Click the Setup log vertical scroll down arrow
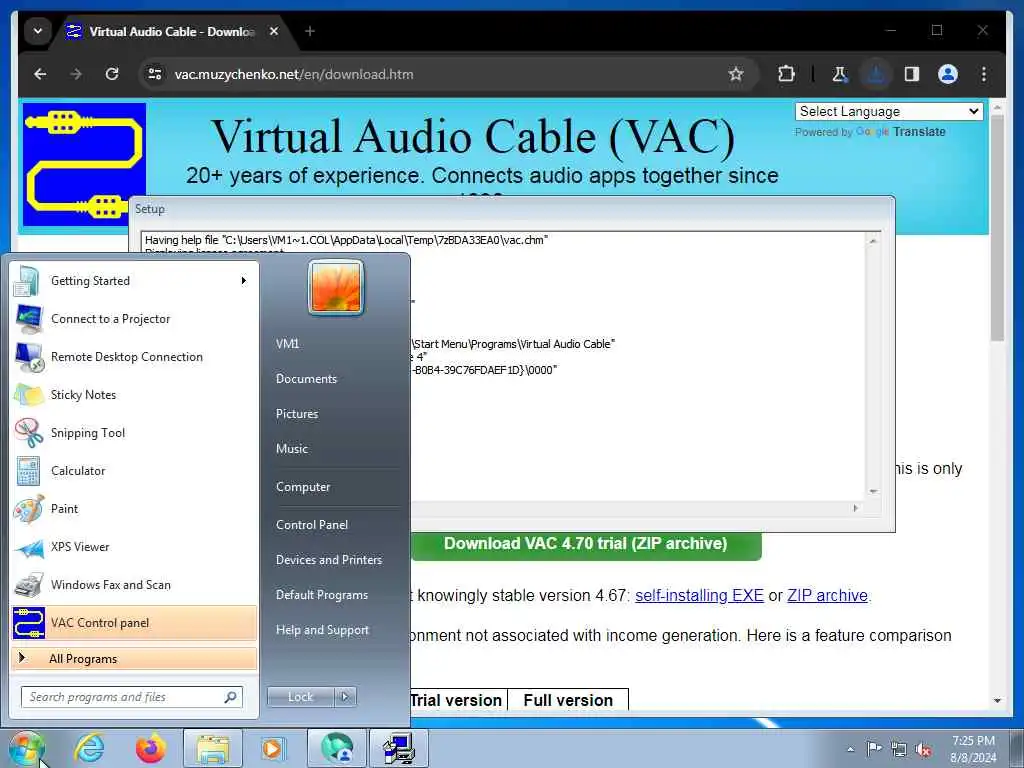The width and height of the screenshot is (1024, 768). point(873,491)
